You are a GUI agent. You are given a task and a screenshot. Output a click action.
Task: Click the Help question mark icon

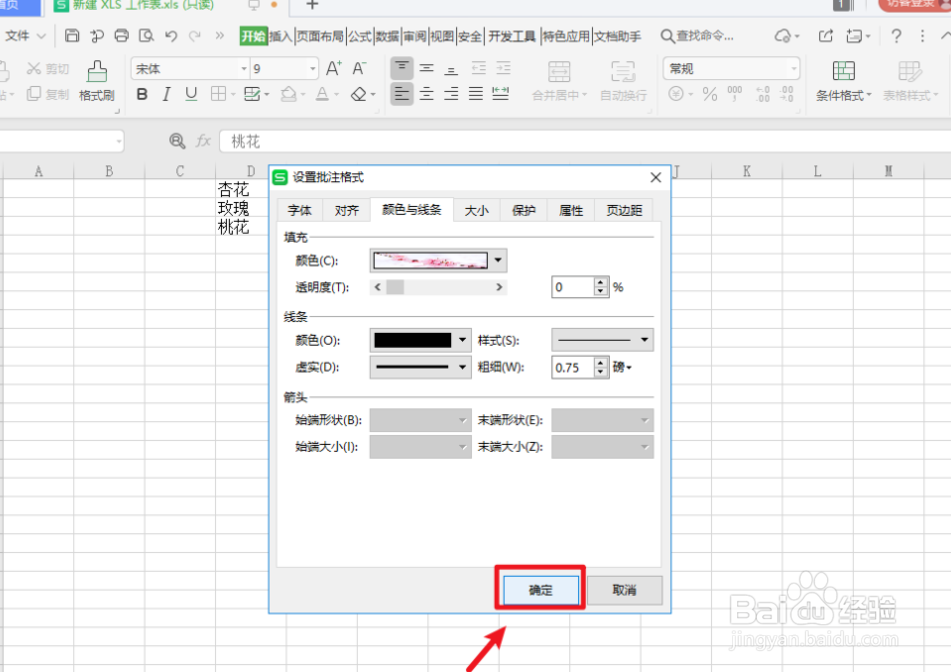896,36
